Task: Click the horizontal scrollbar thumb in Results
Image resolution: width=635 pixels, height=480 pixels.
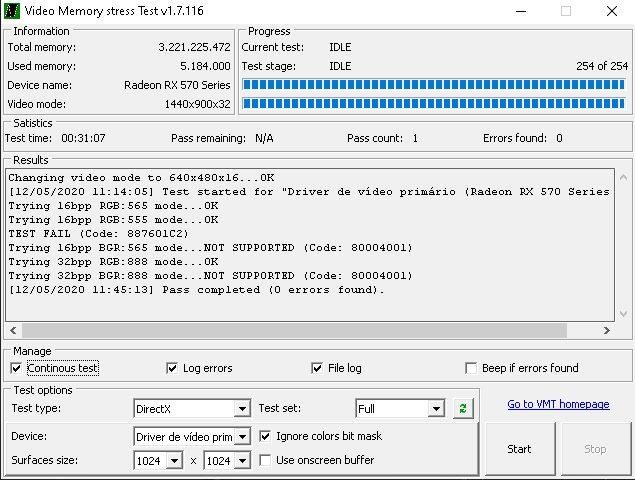Action: pos(294,331)
